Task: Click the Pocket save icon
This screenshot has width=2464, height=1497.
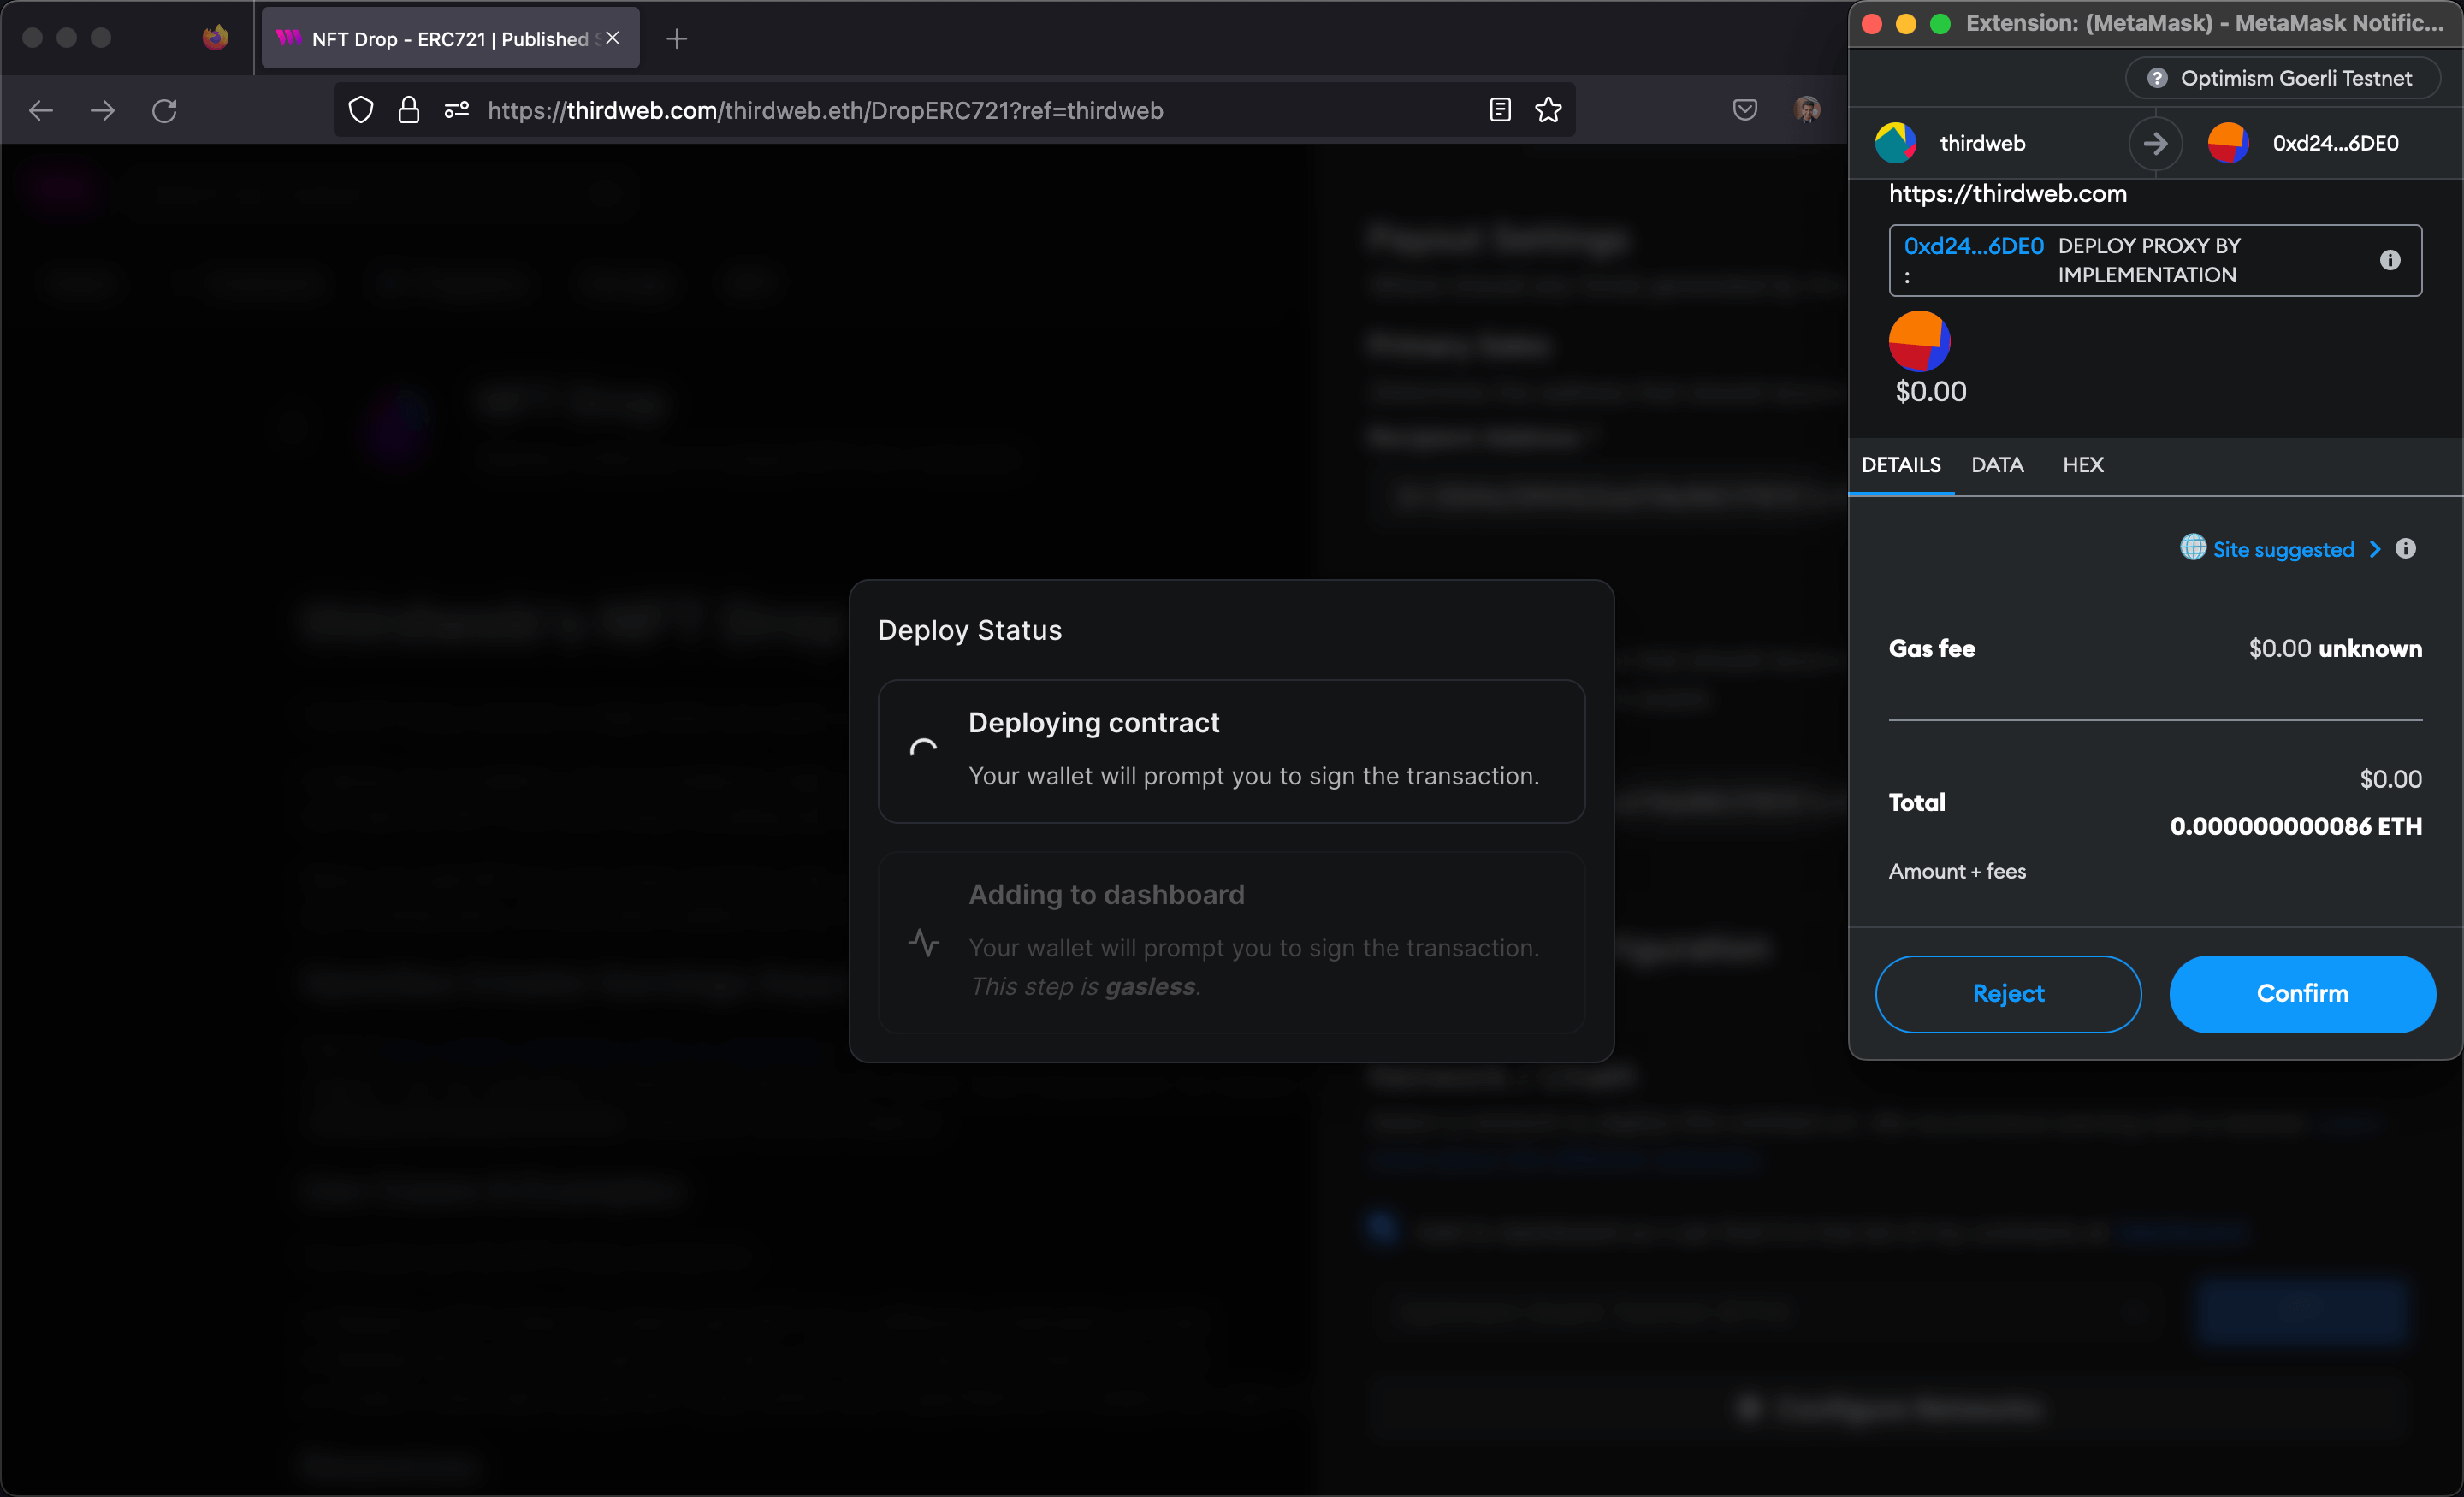Action: (x=1744, y=110)
